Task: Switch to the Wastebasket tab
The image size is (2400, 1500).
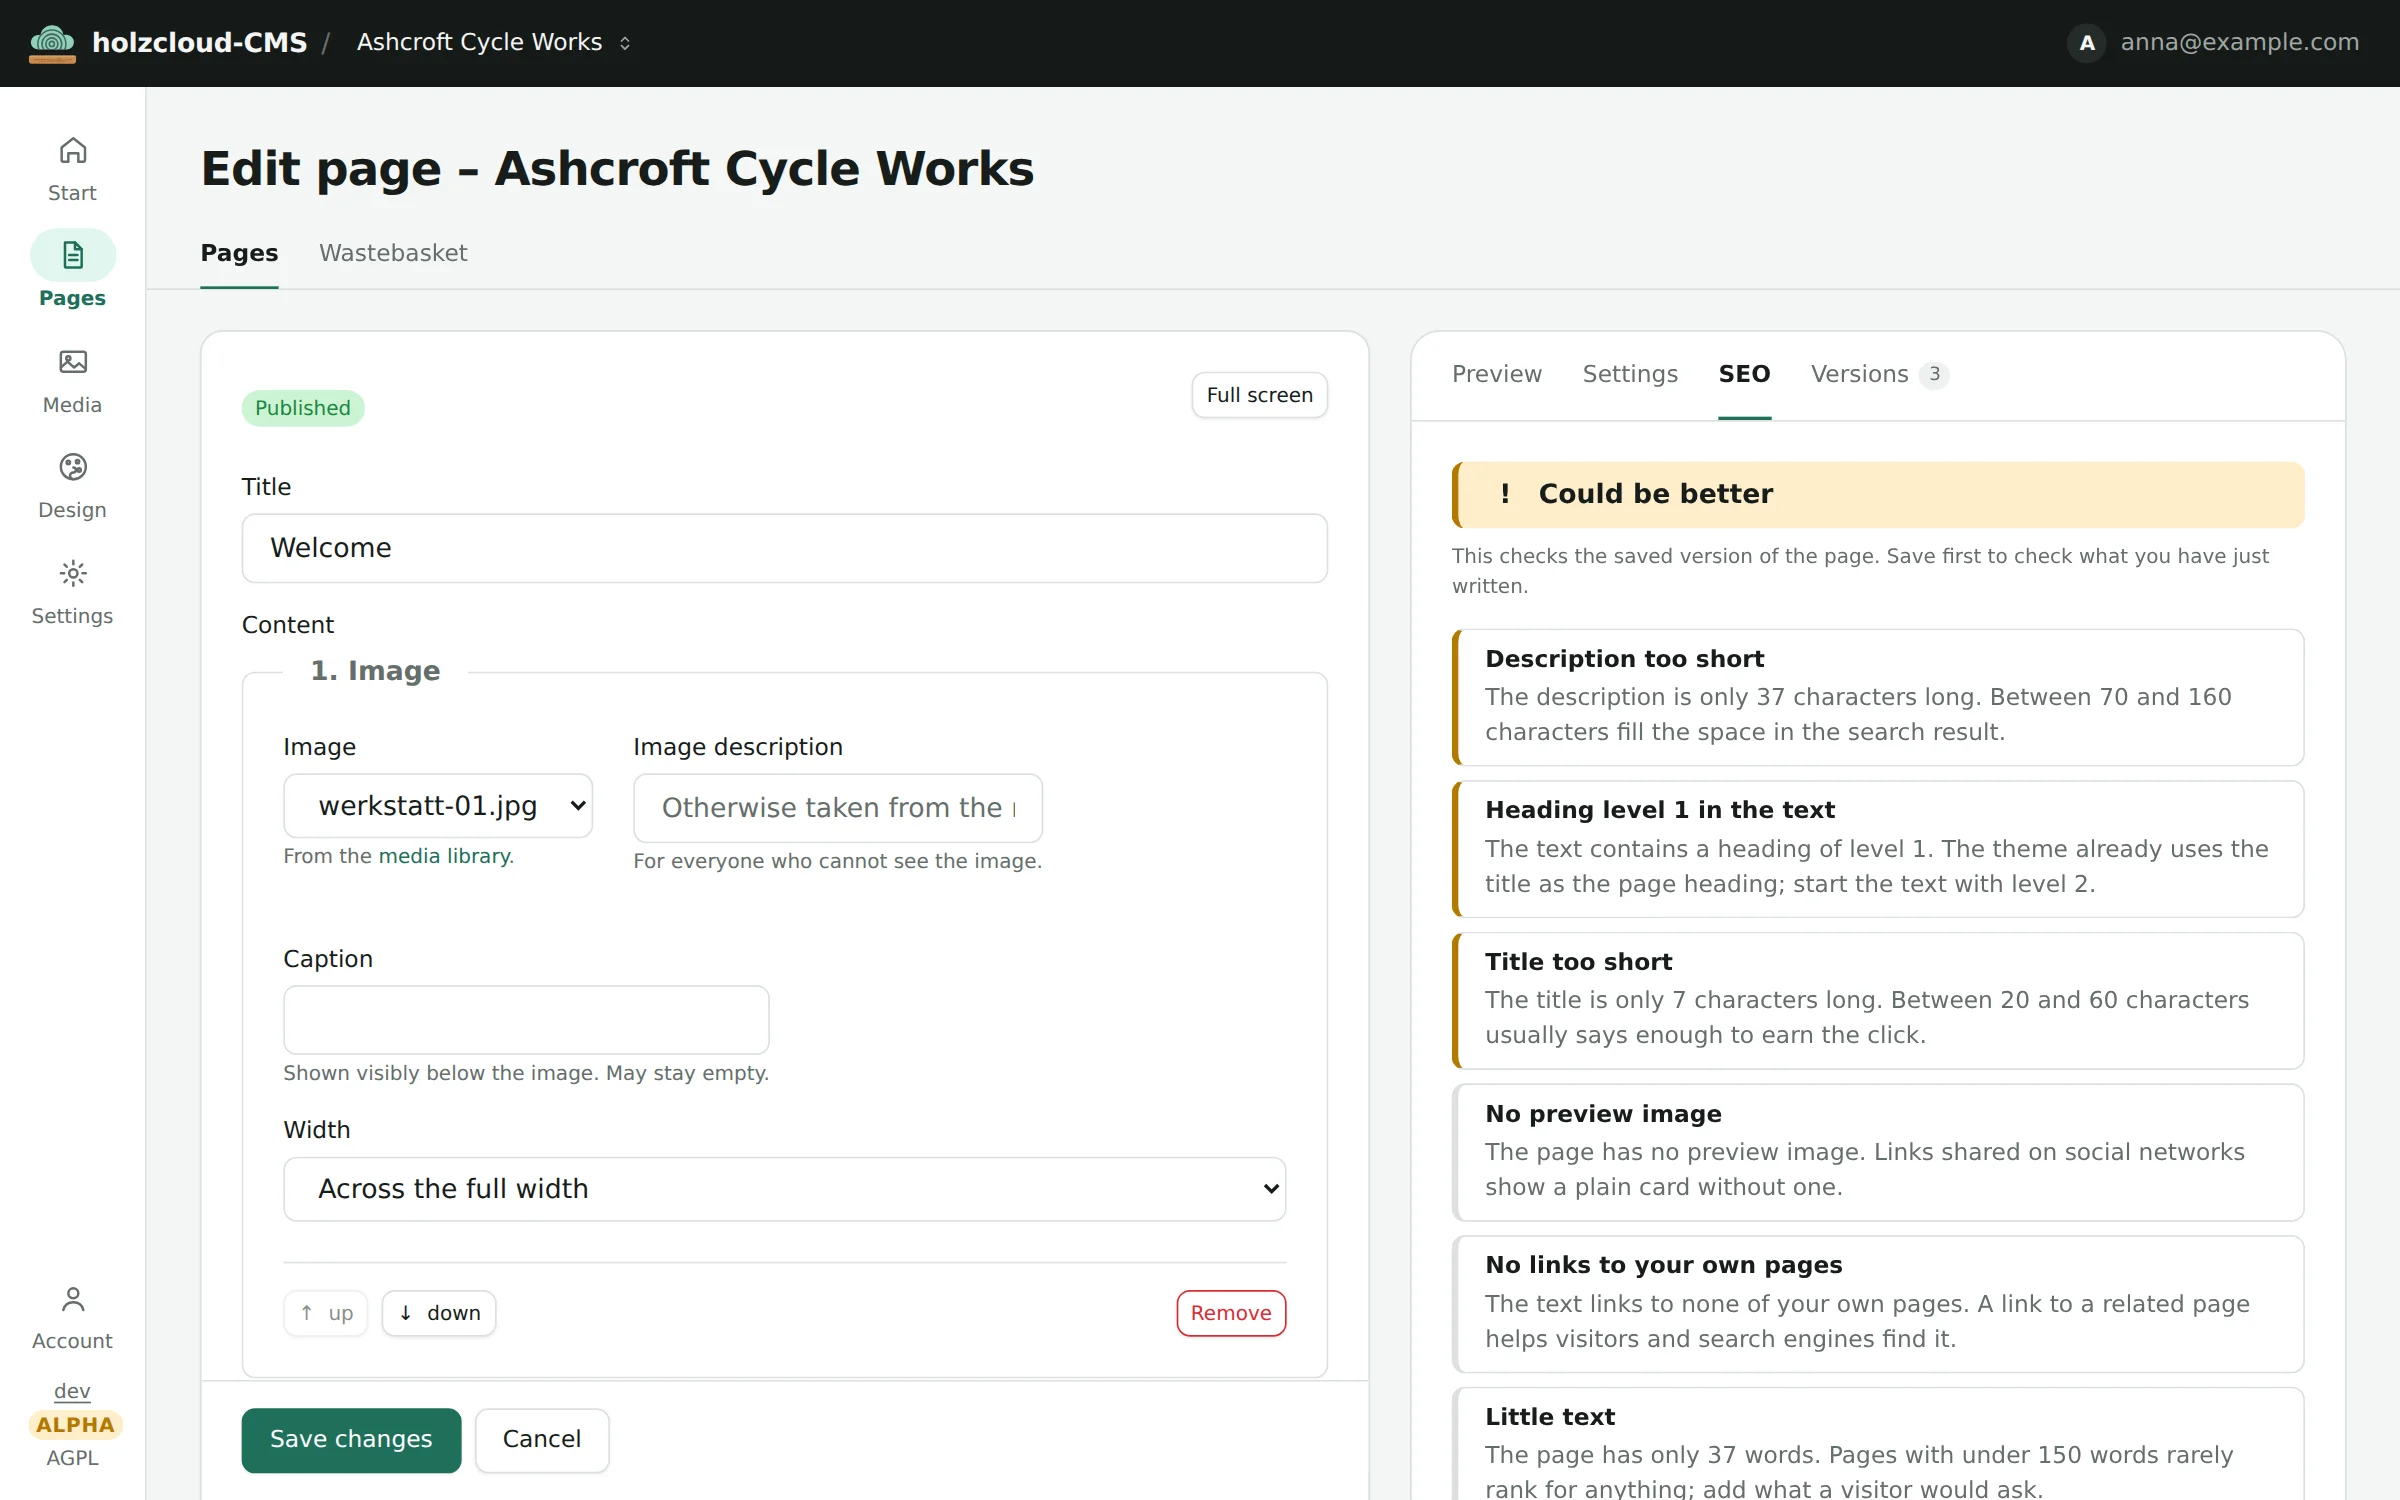Action: click(393, 253)
